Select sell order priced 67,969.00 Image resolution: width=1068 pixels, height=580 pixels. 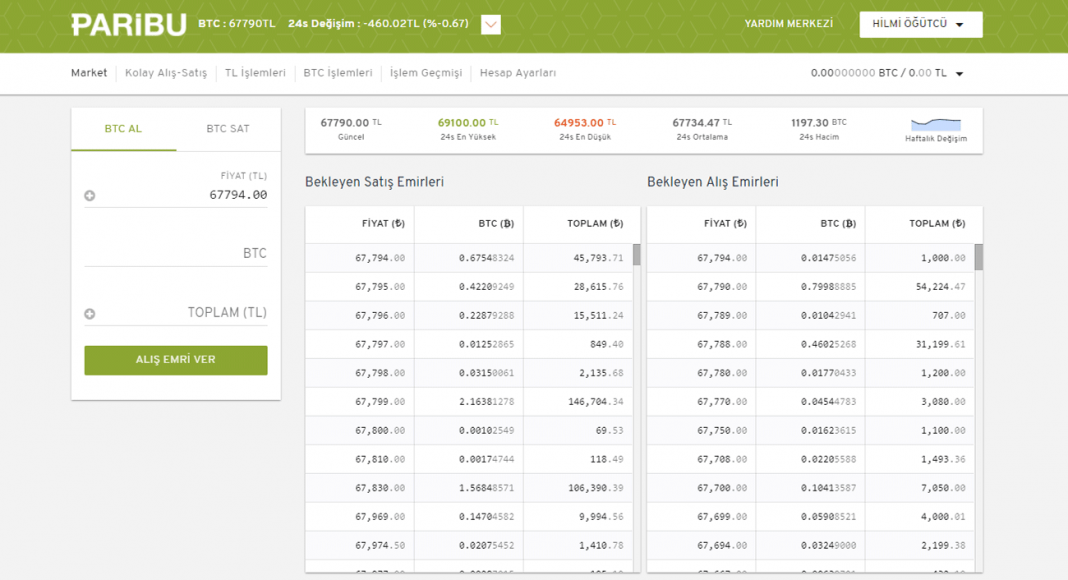pos(469,517)
